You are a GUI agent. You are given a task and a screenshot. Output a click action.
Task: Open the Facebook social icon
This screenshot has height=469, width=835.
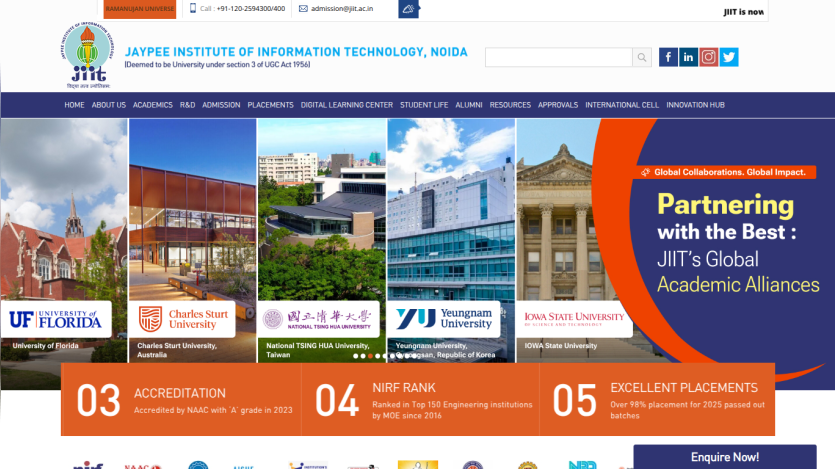click(x=668, y=57)
